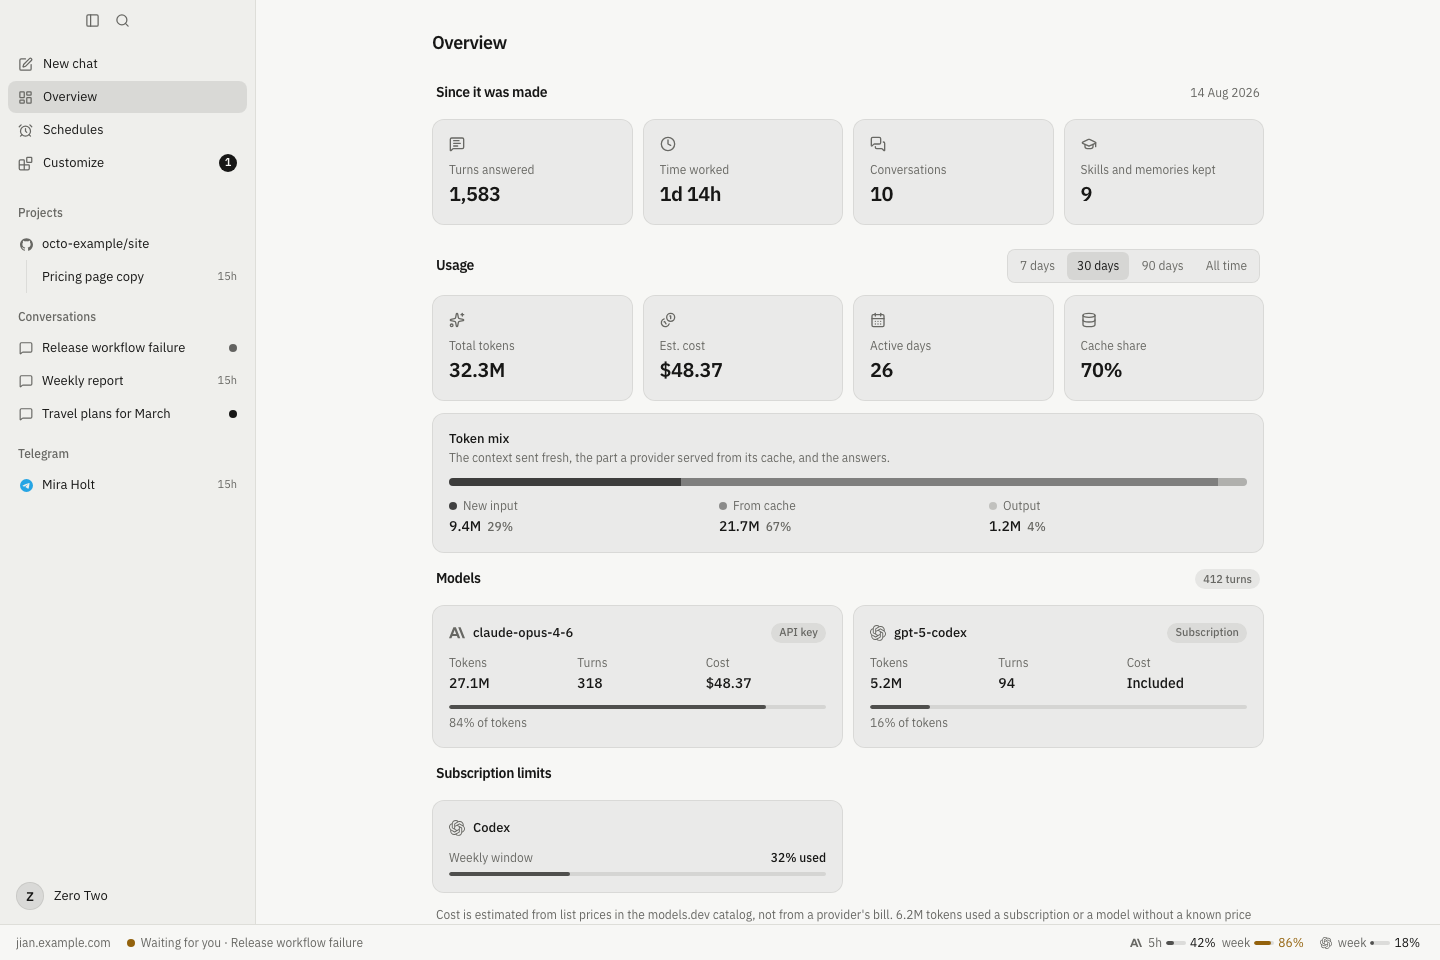This screenshot has height=960, width=1440.
Task: Click the Subscription badge on gpt-5-codex
Action: point(1207,633)
